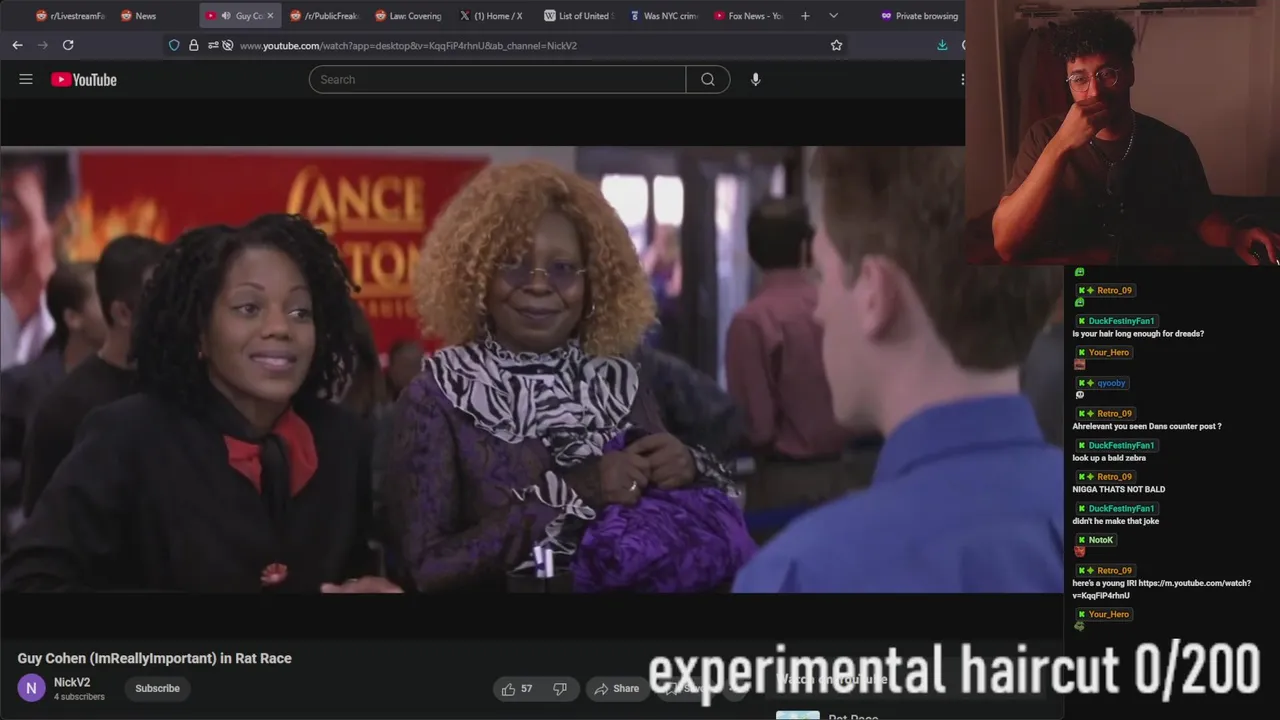Screen dimensions: 1280x720
Task: Switch to the Was NYC crime tab
Action: coord(664,16)
